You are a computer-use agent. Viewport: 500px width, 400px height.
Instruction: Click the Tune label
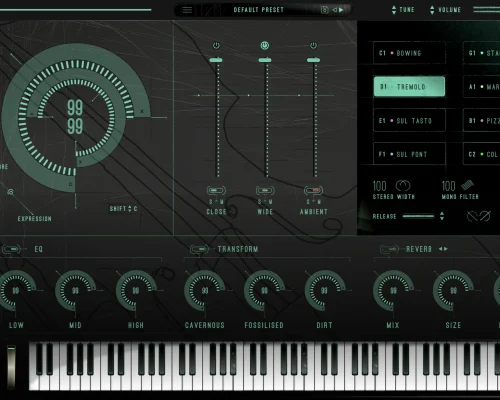(x=407, y=10)
